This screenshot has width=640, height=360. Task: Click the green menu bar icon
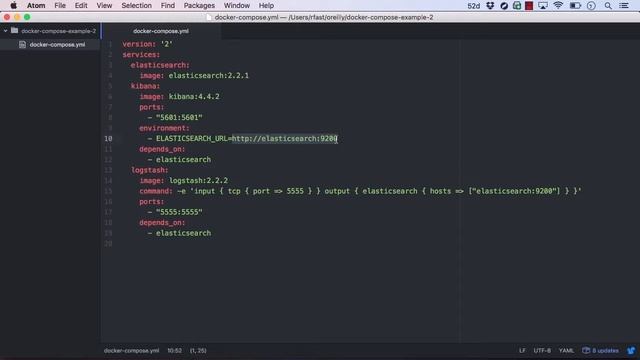pos(517,6)
